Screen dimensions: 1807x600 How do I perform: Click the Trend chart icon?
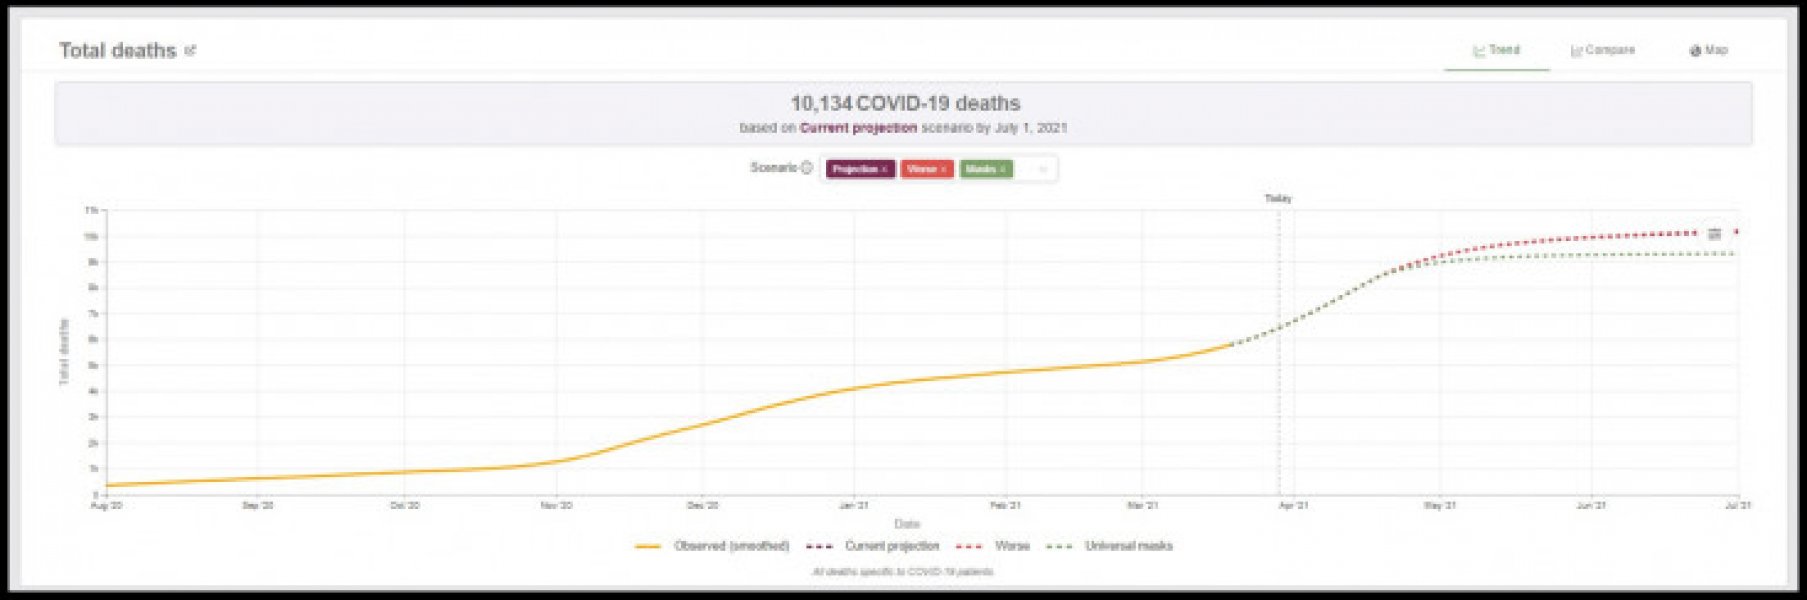1479,51
